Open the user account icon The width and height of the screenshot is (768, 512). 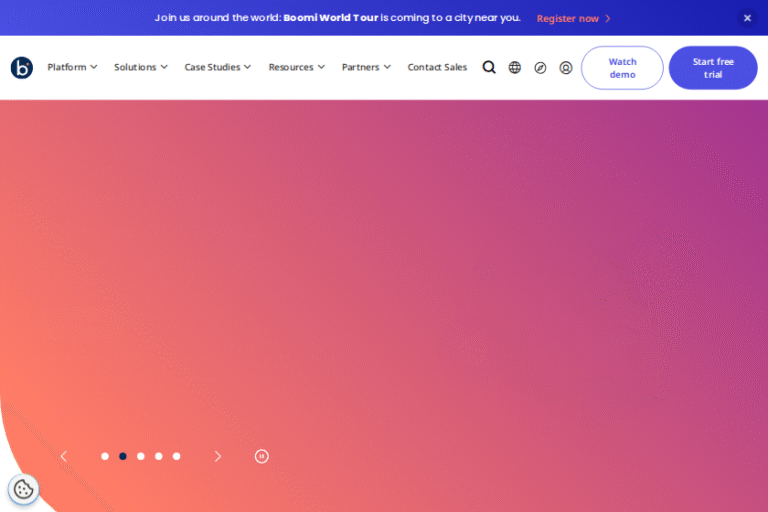click(x=566, y=68)
